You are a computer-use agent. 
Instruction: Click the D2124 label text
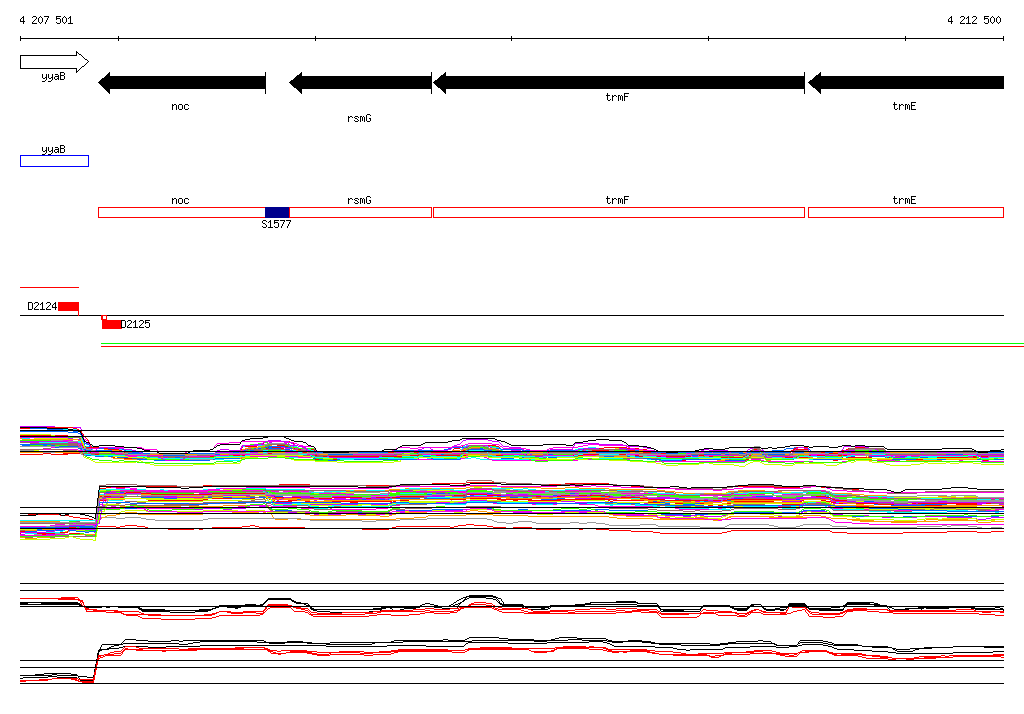tap(42, 306)
